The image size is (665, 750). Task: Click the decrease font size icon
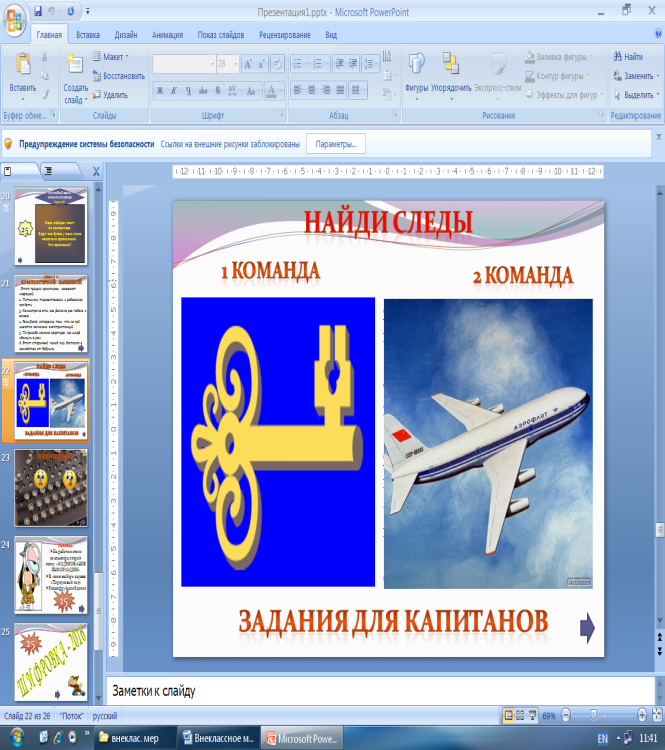pos(262,64)
